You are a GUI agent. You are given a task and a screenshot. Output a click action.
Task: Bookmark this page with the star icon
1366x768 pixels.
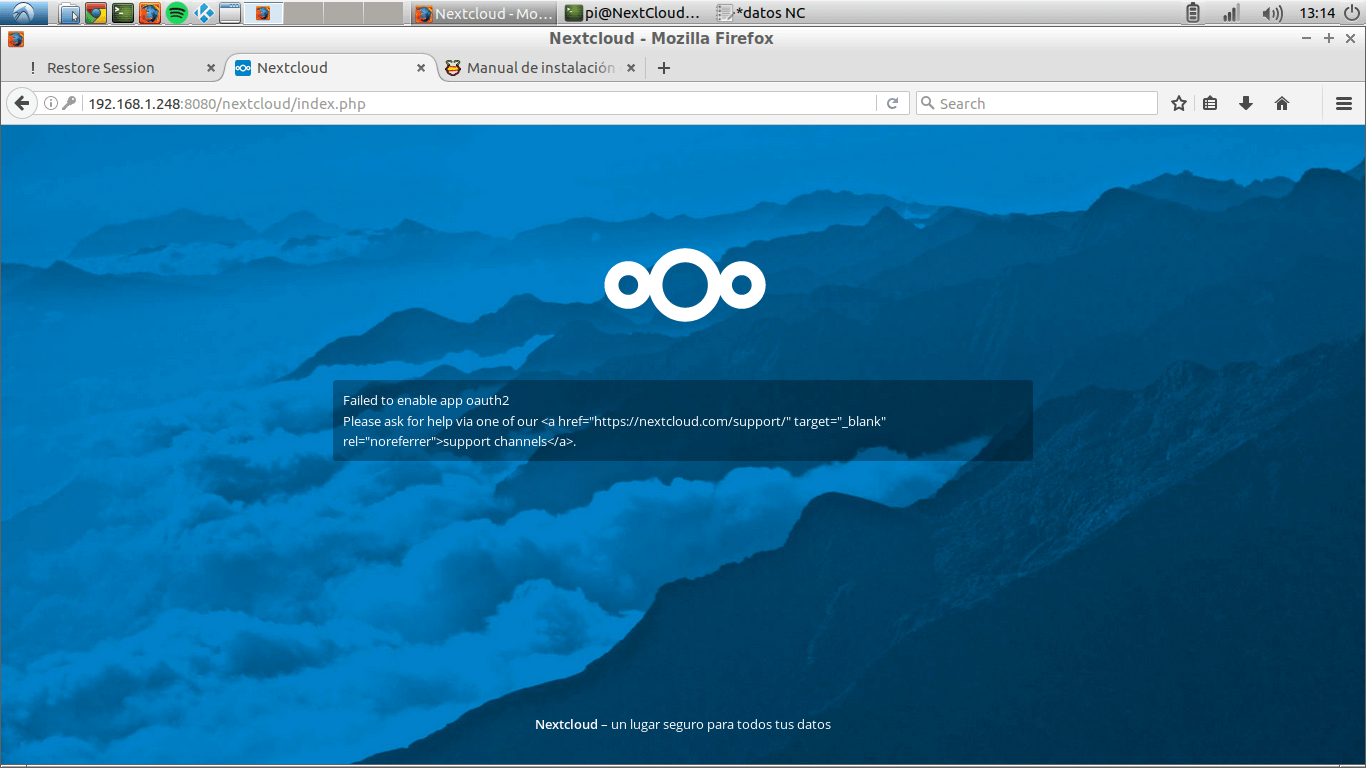pyautogui.click(x=1179, y=103)
